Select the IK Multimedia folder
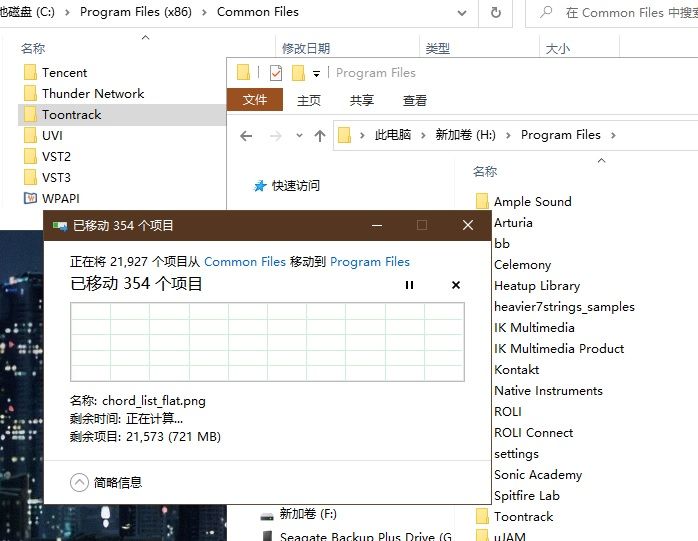The height and width of the screenshot is (541, 698). click(x=534, y=328)
